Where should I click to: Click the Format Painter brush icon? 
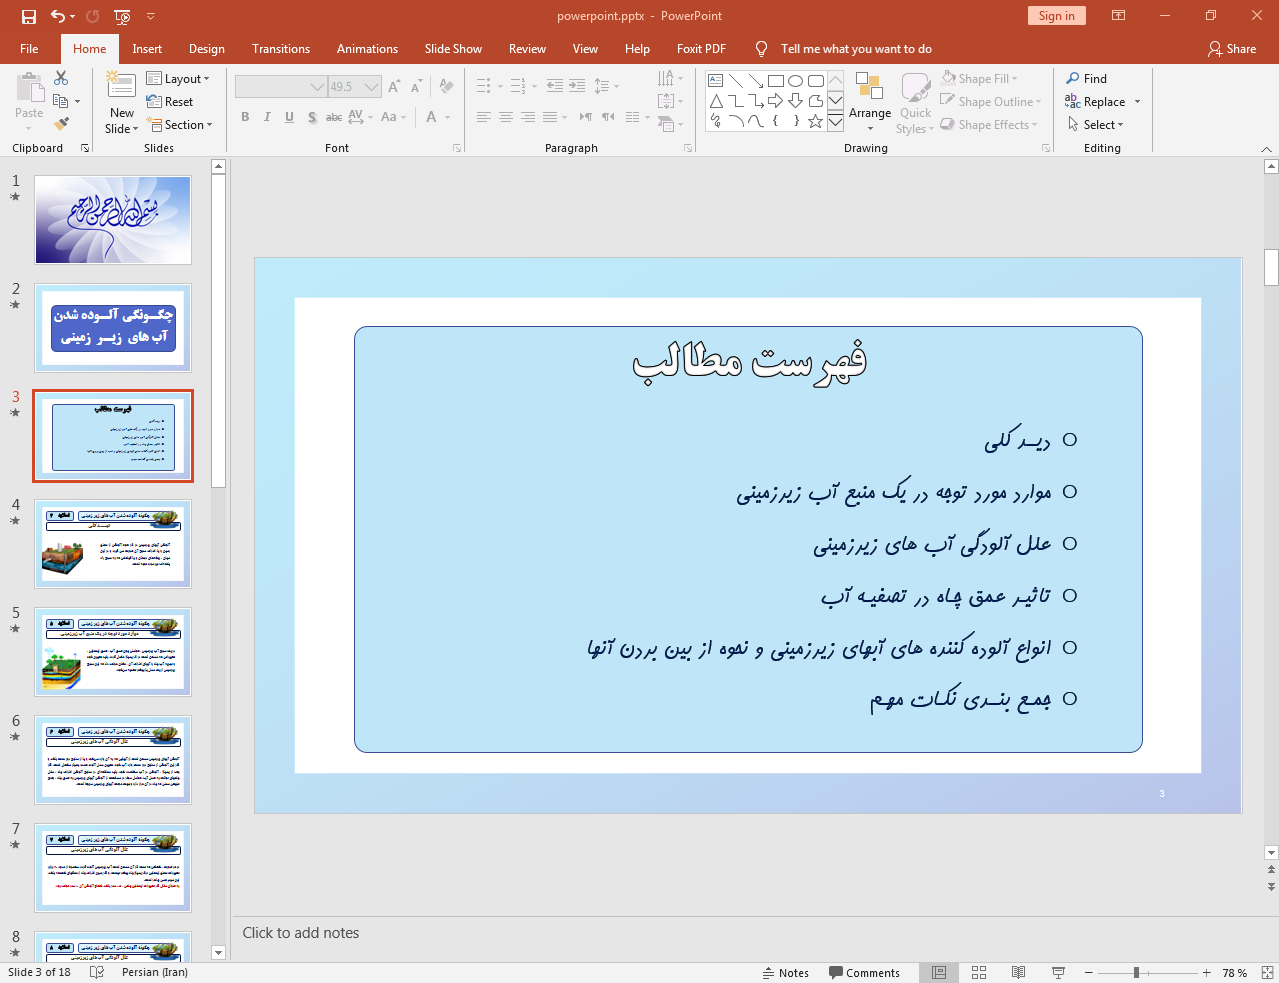click(x=61, y=124)
